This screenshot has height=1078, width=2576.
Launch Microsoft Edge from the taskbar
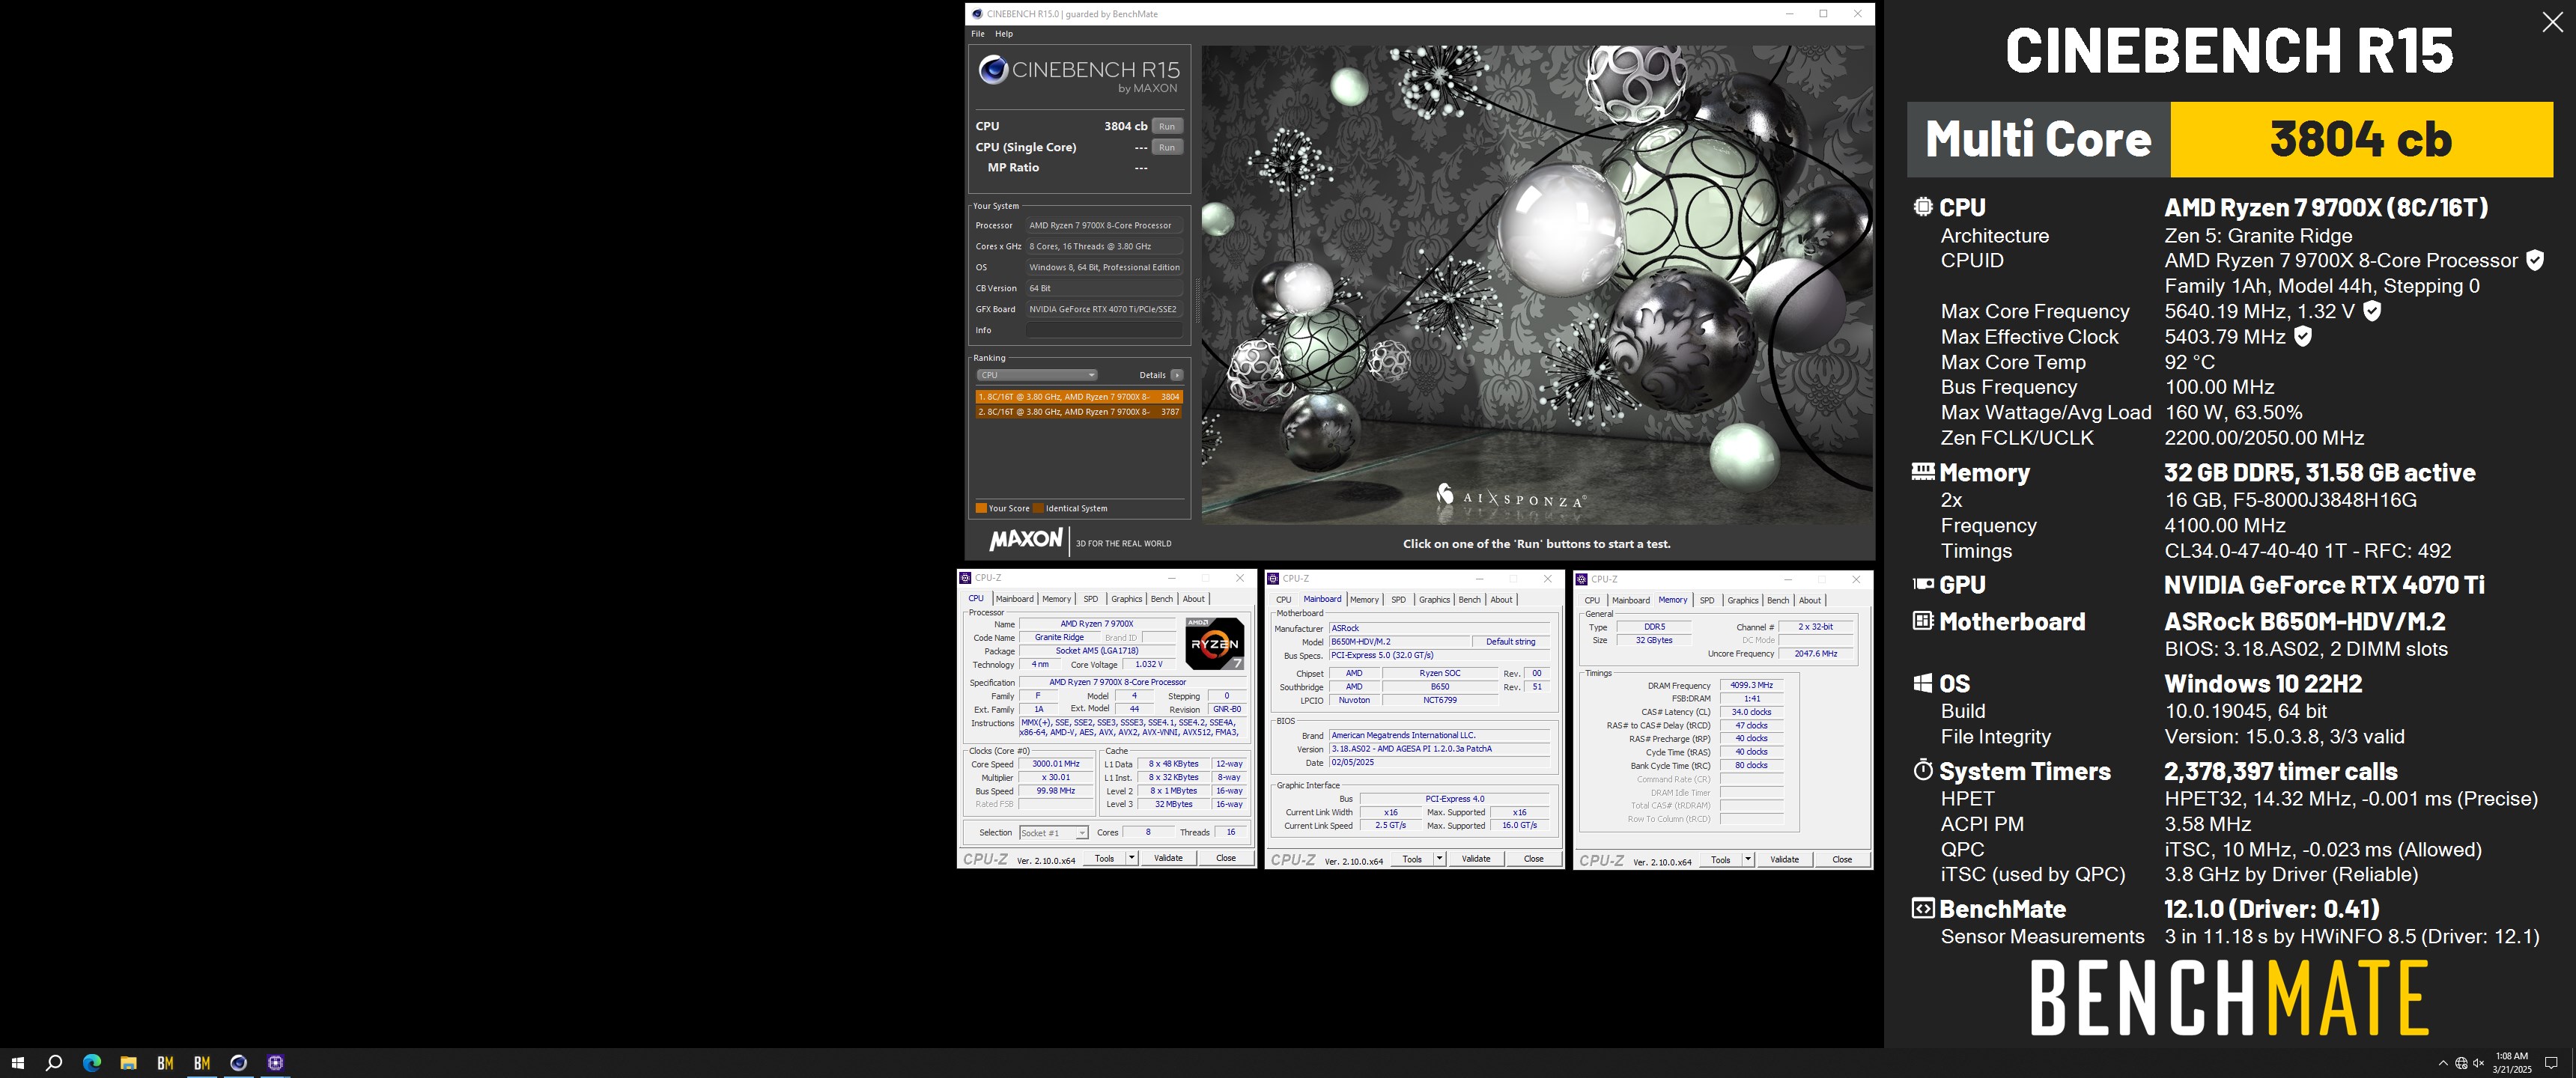[x=91, y=1063]
